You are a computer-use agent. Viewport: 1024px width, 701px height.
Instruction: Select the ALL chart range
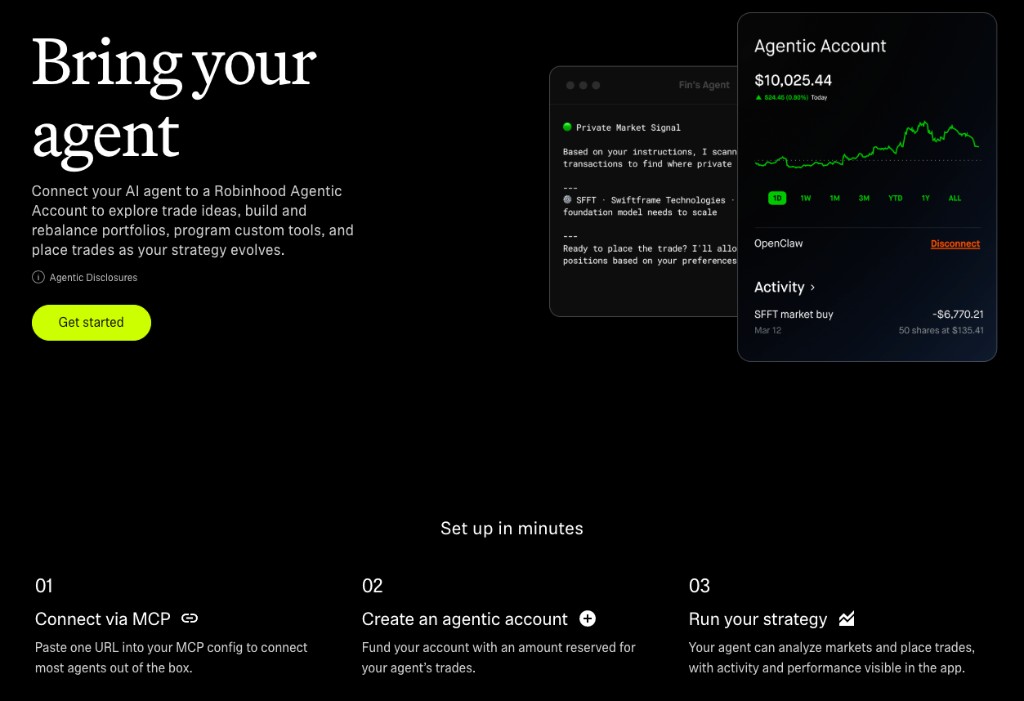pos(955,198)
